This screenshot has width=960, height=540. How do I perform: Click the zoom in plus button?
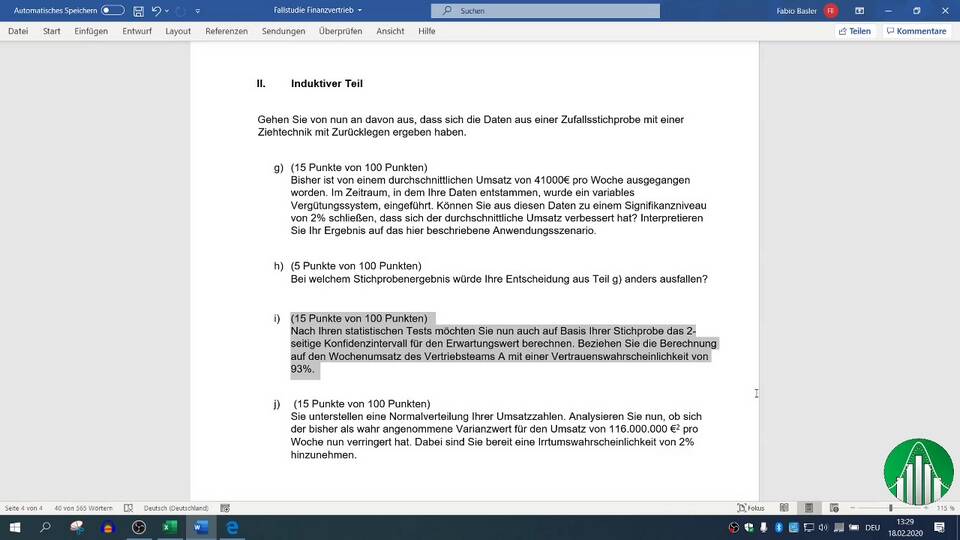926,508
